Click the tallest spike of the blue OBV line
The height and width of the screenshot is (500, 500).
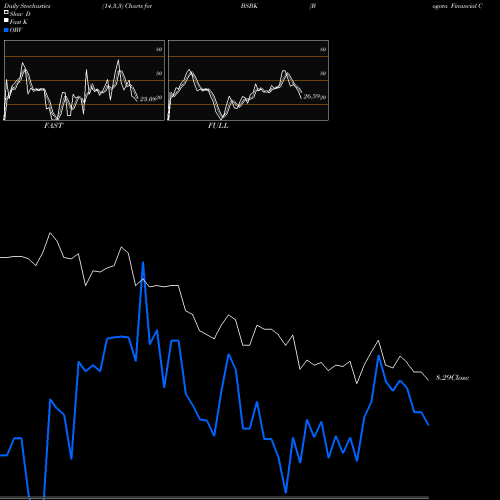143,263
